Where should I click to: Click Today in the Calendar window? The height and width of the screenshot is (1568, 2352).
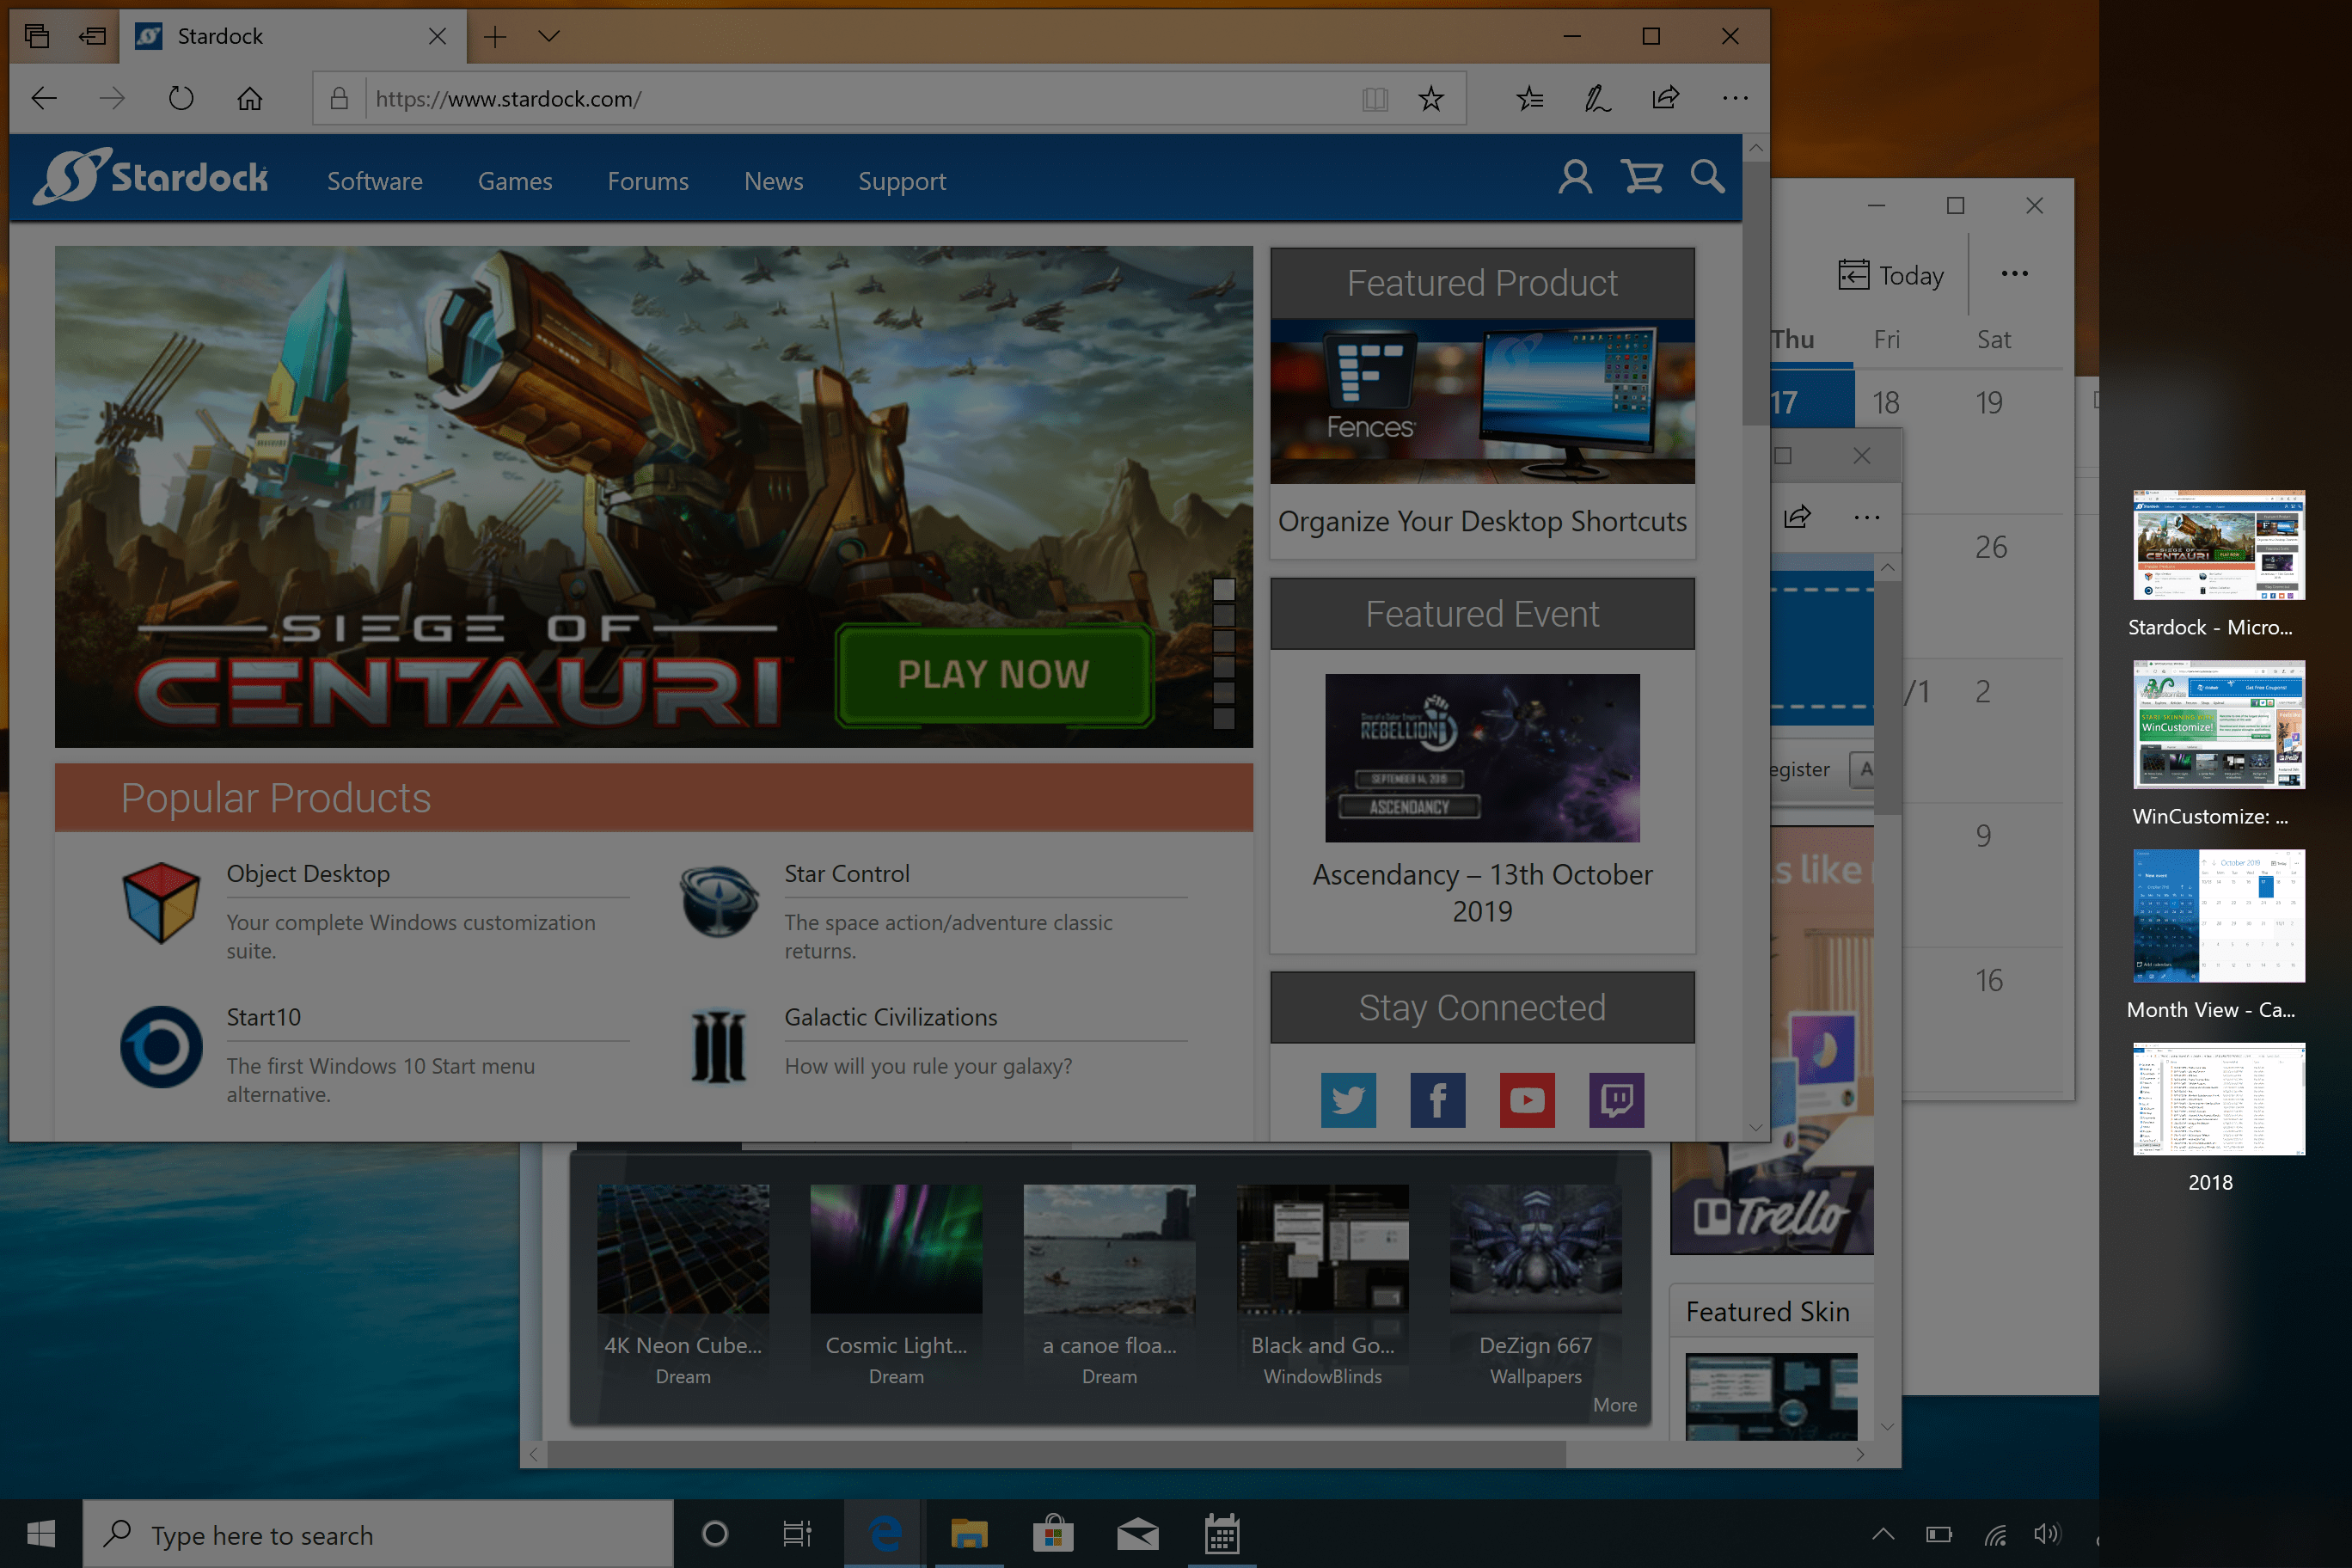[1891, 275]
